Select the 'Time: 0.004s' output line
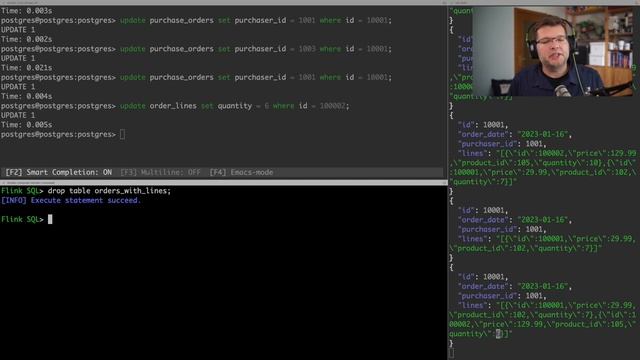The image size is (640, 360). (x=27, y=96)
